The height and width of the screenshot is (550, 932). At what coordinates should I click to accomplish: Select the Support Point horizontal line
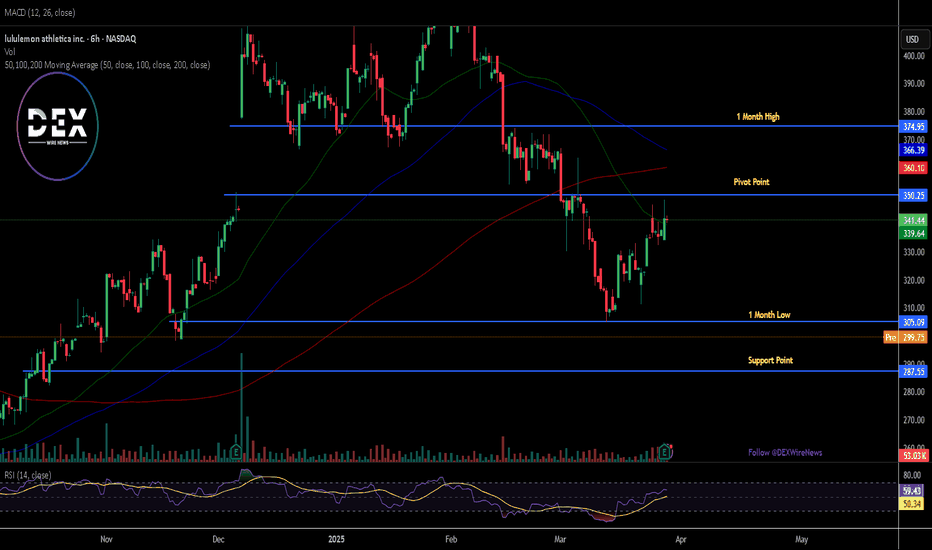[460, 371]
